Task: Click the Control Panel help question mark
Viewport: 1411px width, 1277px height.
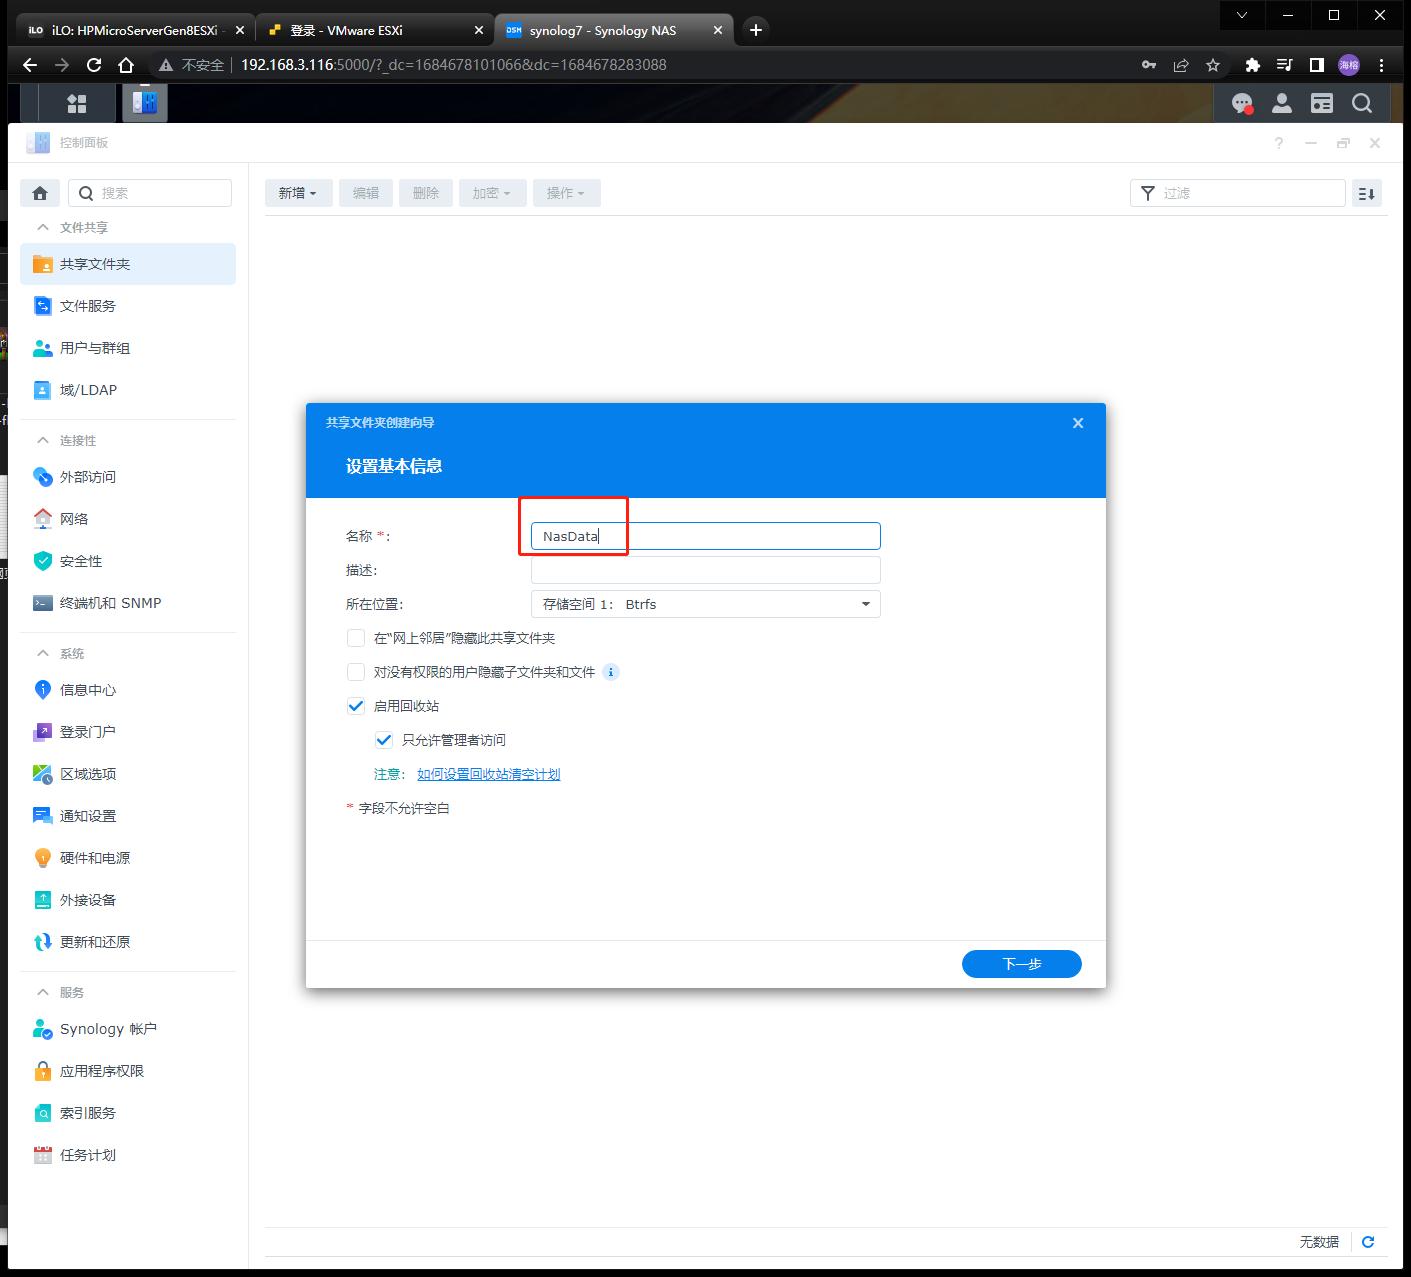Action: pyautogui.click(x=1279, y=143)
